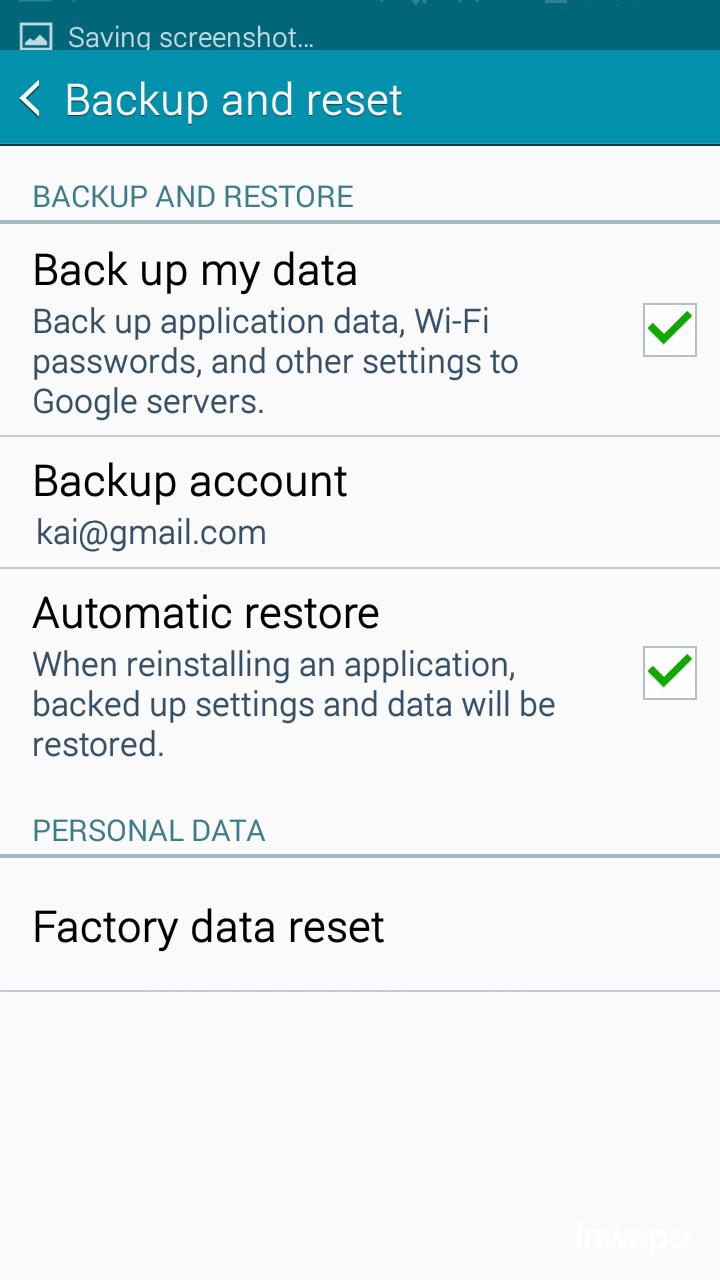Tap the kai@gmail.com account email

pos(151,532)
